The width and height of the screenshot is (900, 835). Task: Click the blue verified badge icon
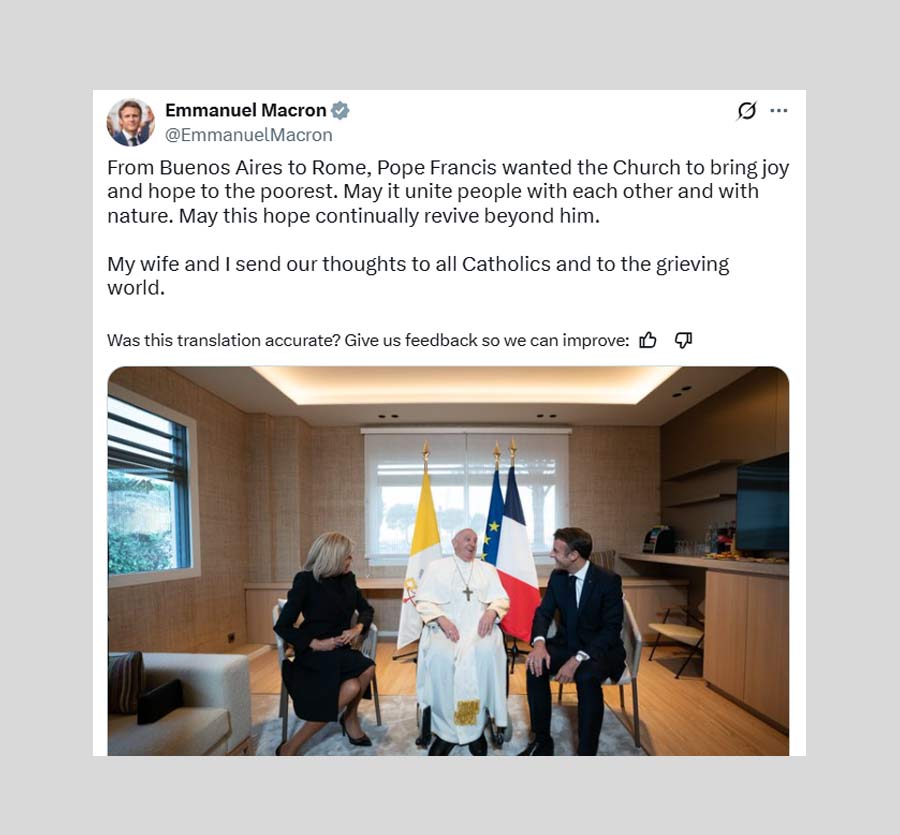340,110
